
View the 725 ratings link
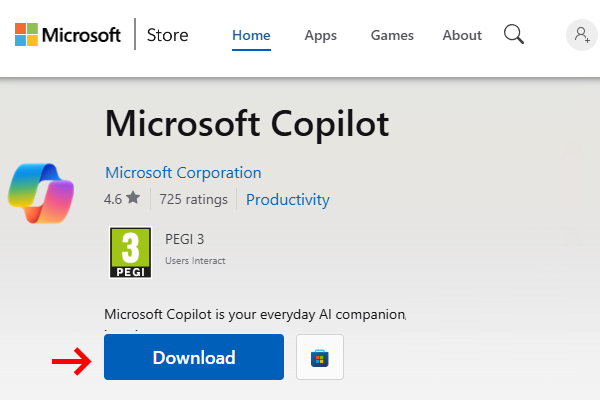(x=192, y=199)
